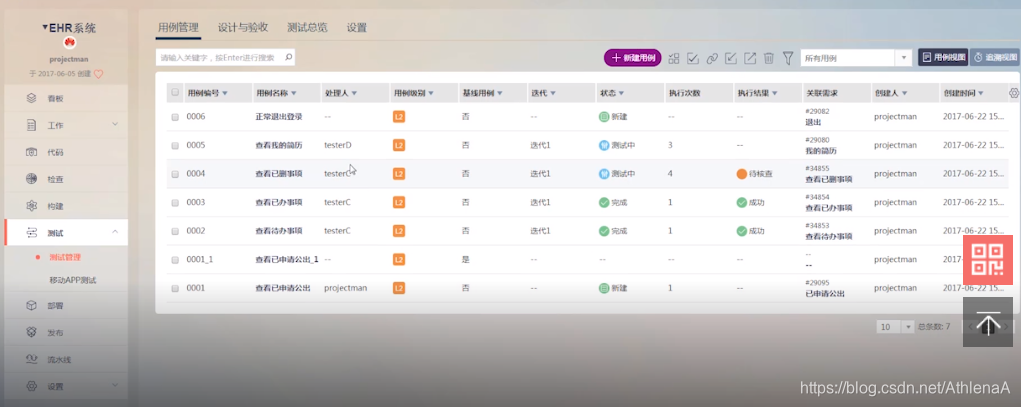The height and width of the screenshot is (407, 1021).
Task: Check the checkbox for case 0003
Action: tap(175, 203)
